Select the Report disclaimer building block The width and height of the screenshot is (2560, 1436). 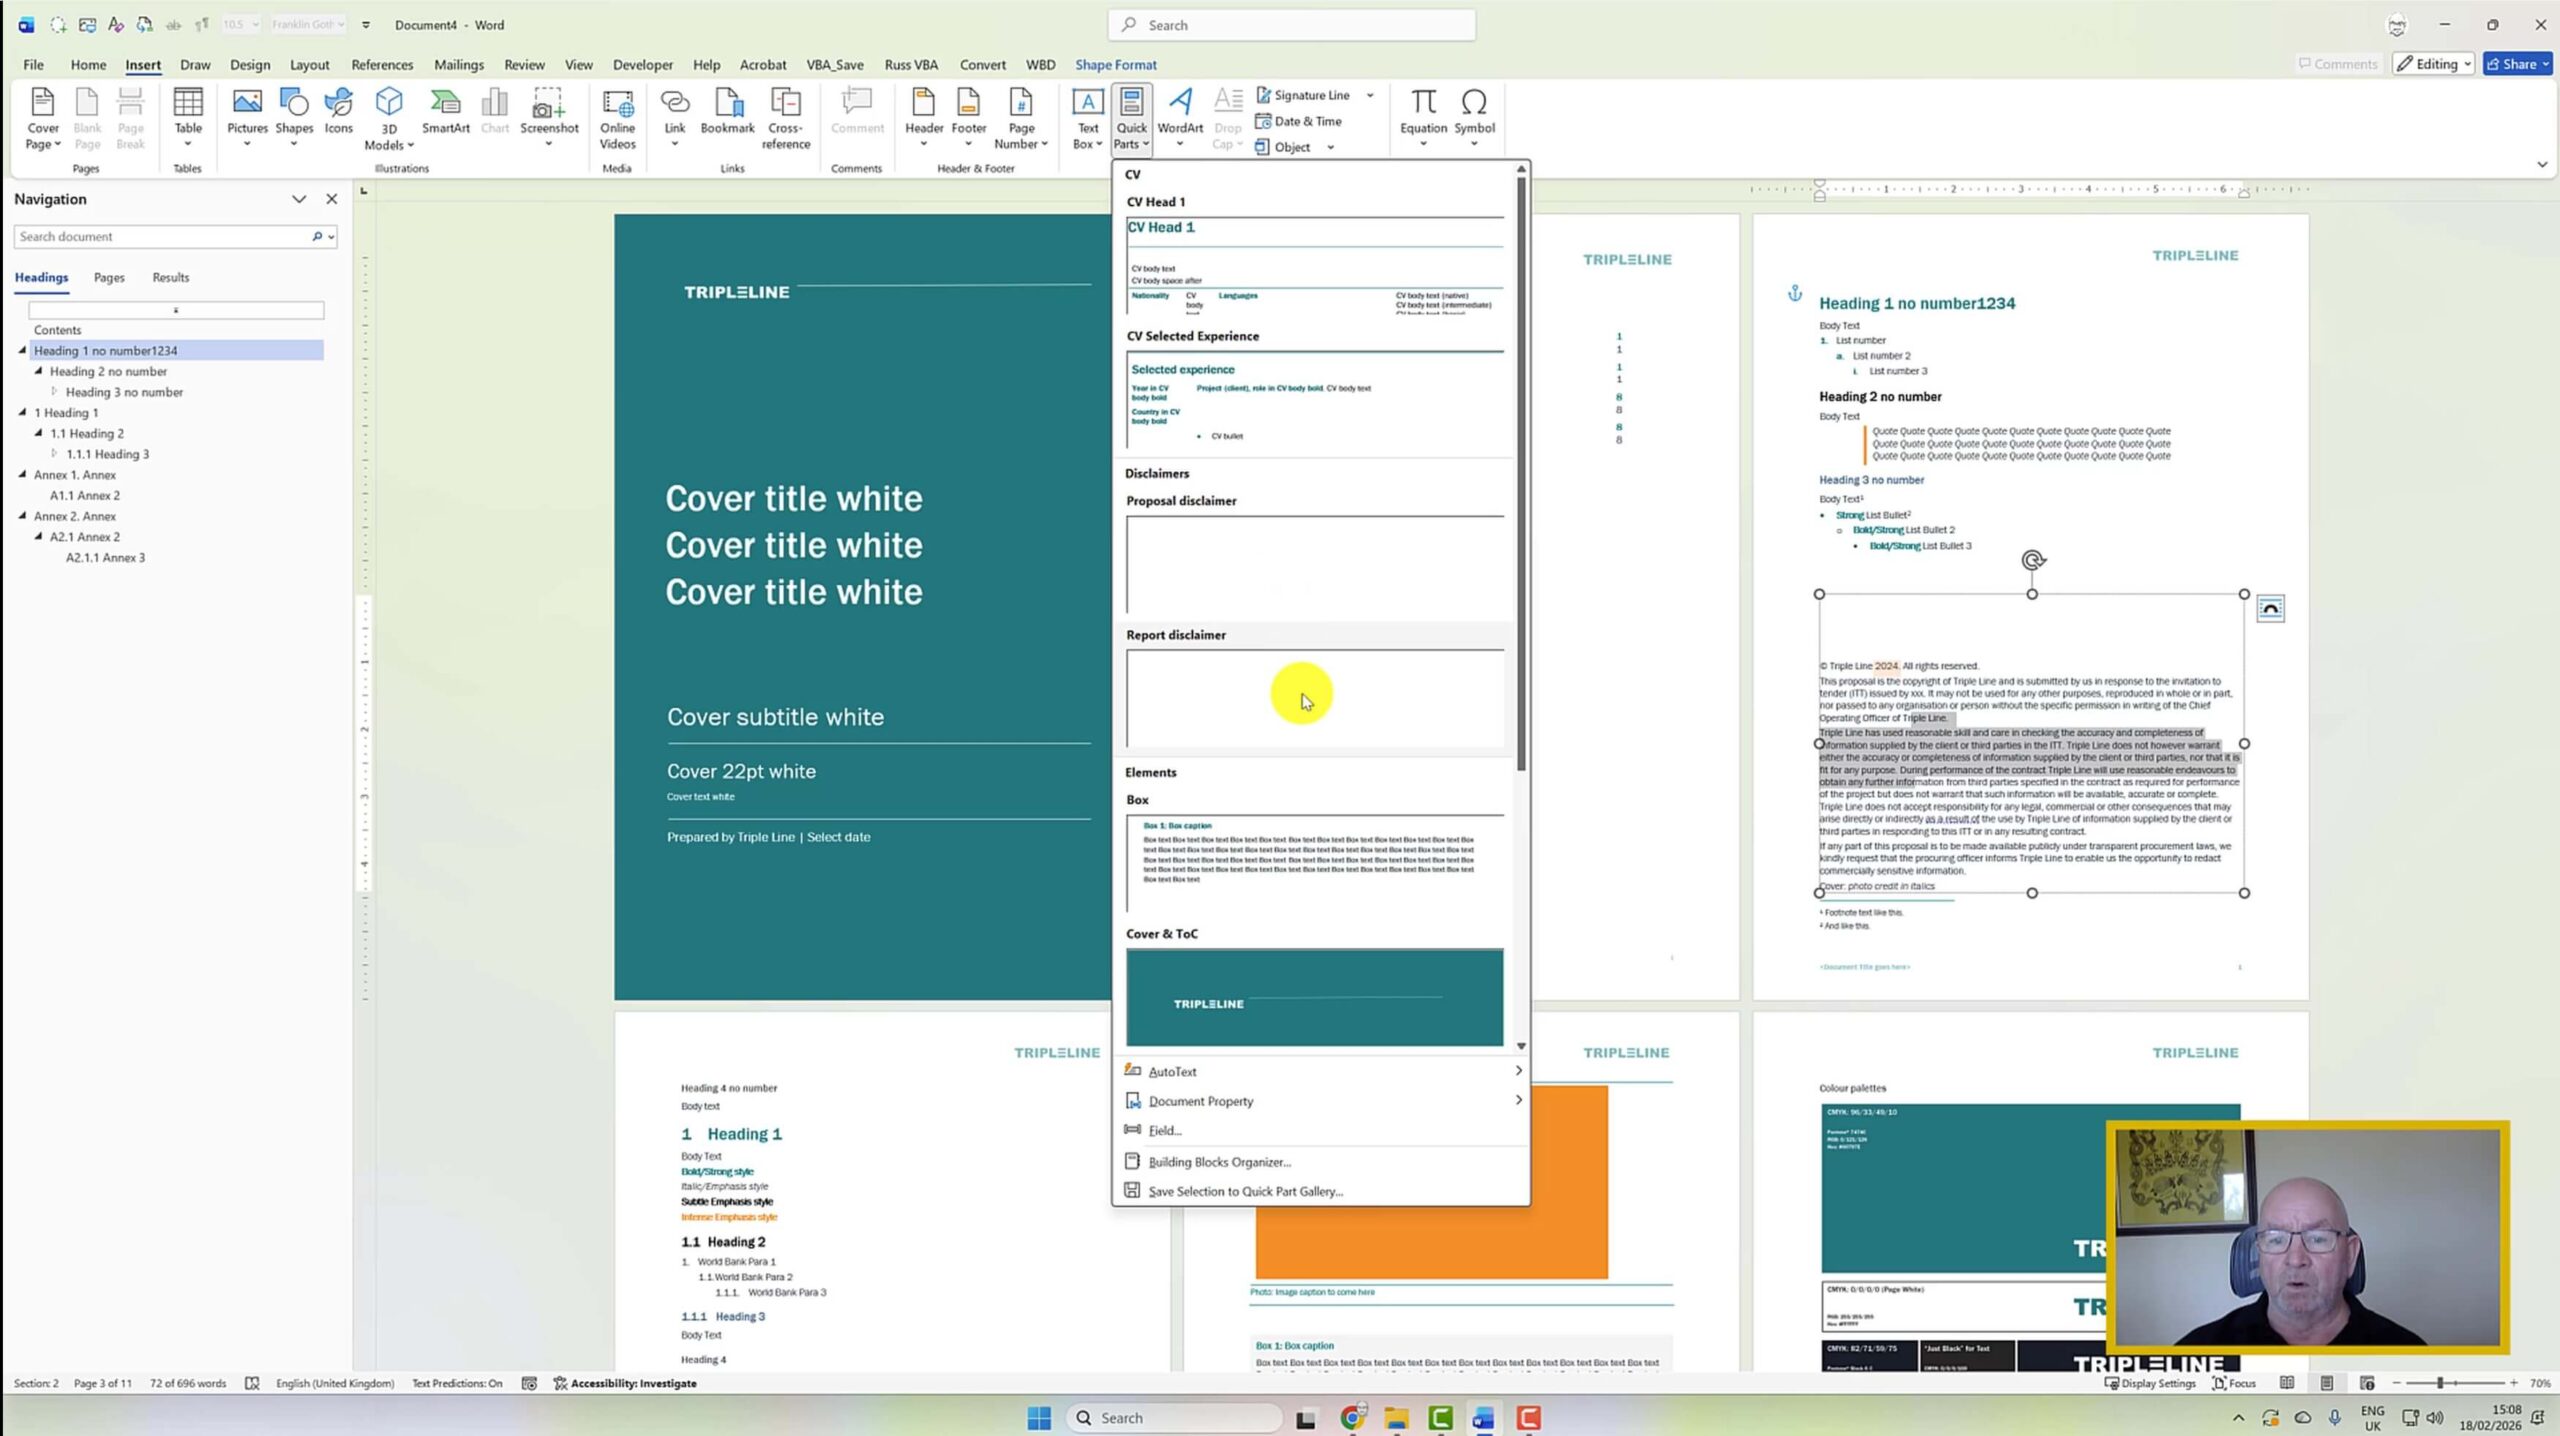(1314, 697)
